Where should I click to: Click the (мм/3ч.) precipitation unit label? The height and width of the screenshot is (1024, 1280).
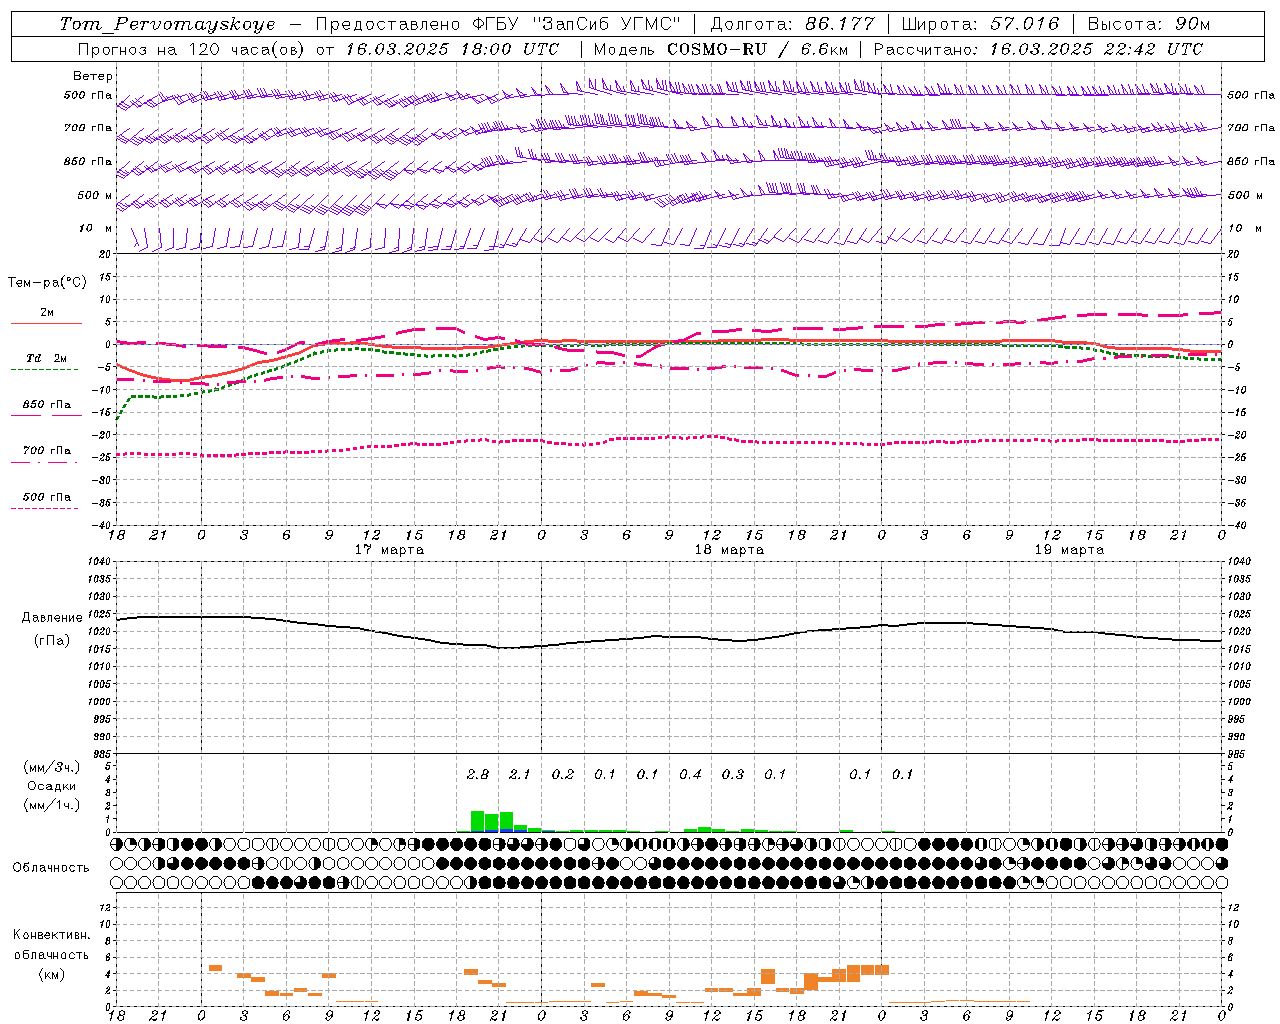[51, 767]
